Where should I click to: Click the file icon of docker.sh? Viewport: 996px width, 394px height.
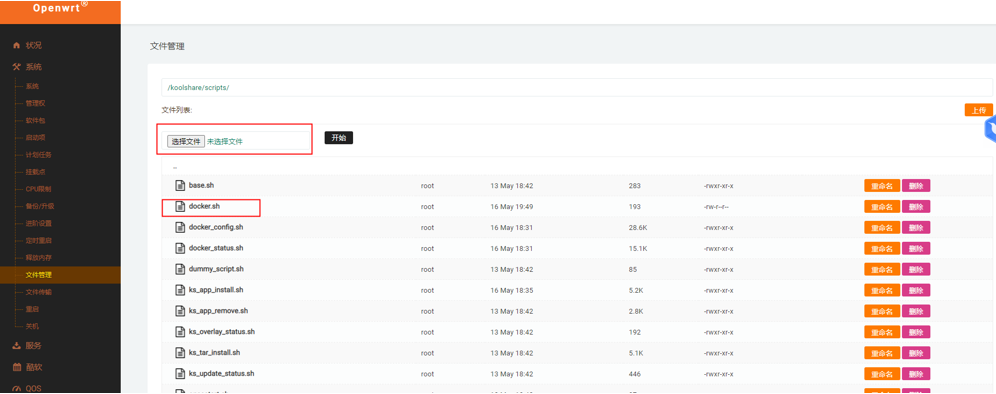click(x=180, y=207)
